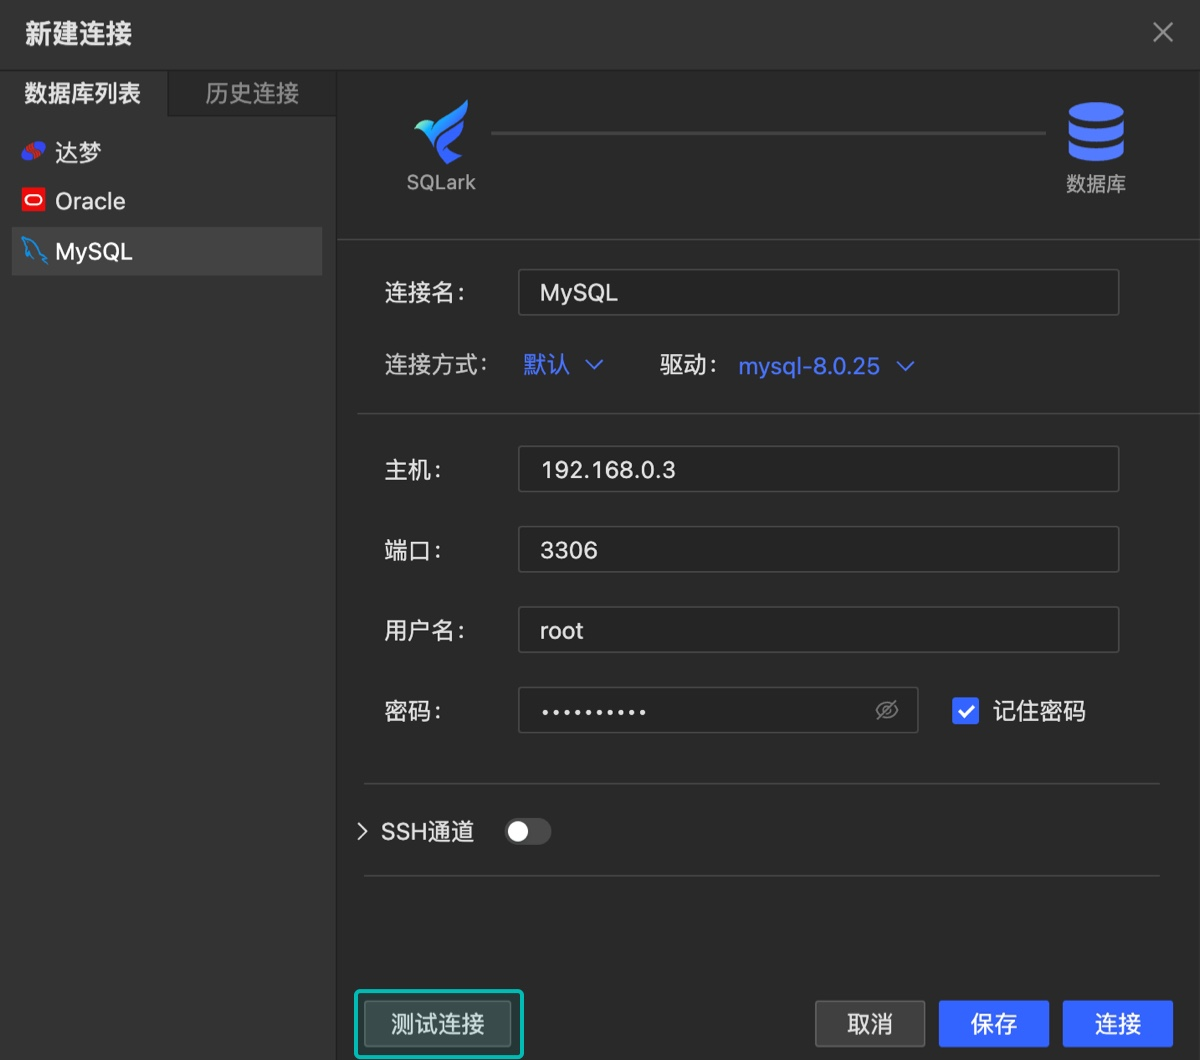The image size is (1200, 1060).
Task: Click the 数据库 label under icon
Action: 1096,184
